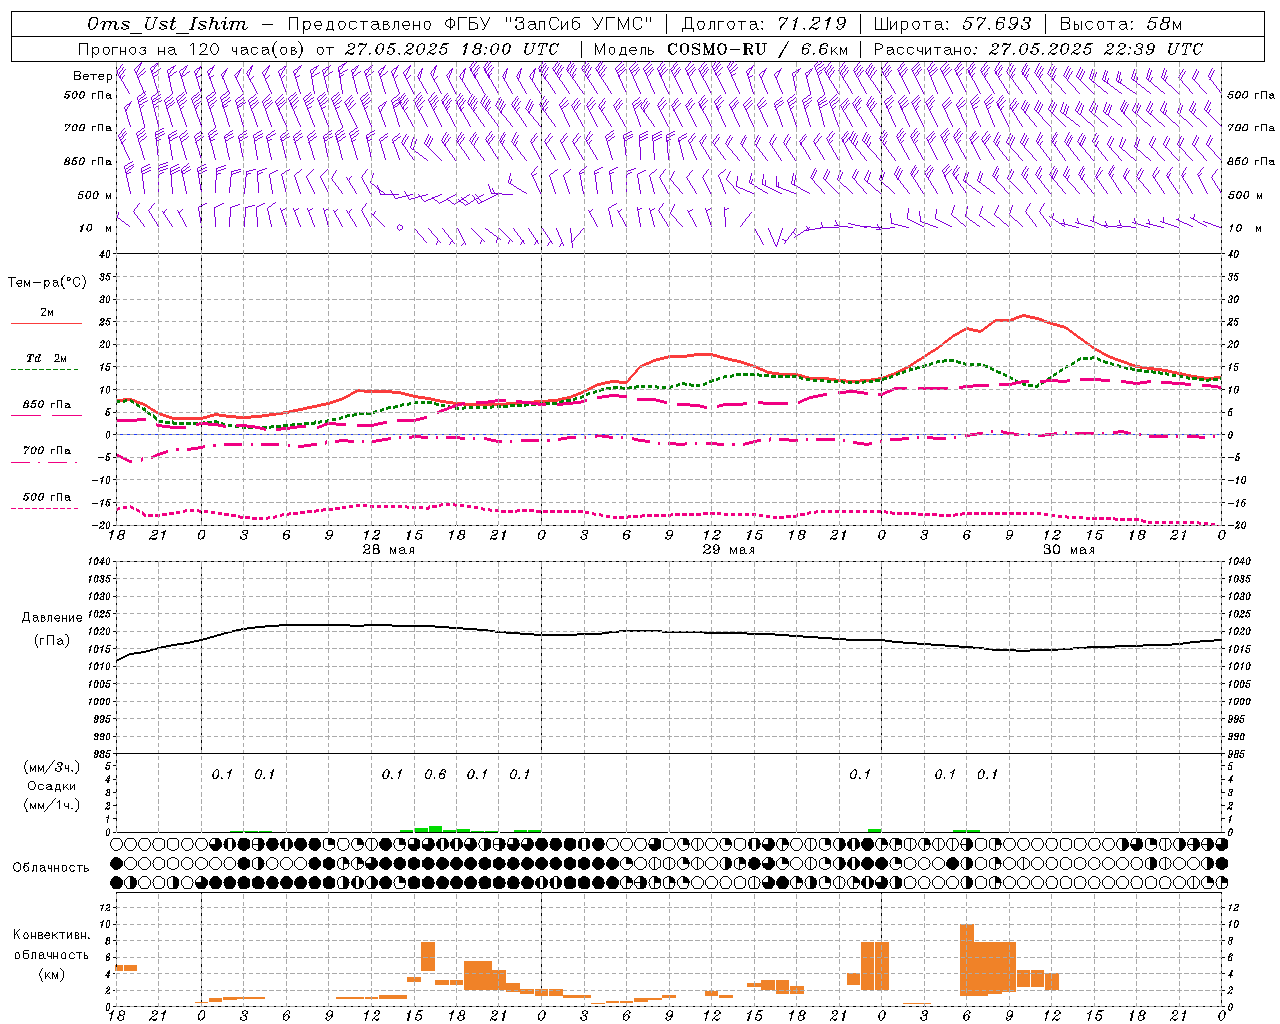Click the (мм/1ч.) precipitation unit label

(52, 805)
